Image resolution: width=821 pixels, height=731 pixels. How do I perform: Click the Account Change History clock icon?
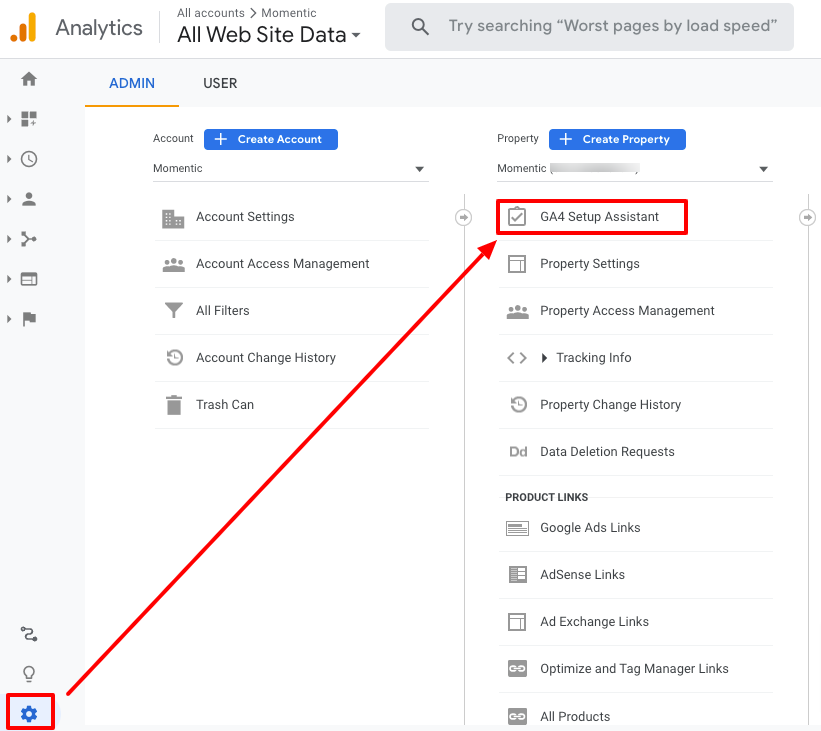[x=174, y=357]
